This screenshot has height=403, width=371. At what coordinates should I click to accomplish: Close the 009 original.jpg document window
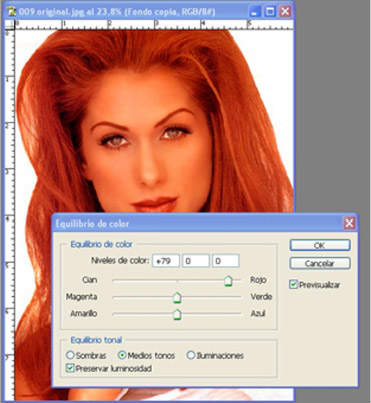tap(285, 12)
